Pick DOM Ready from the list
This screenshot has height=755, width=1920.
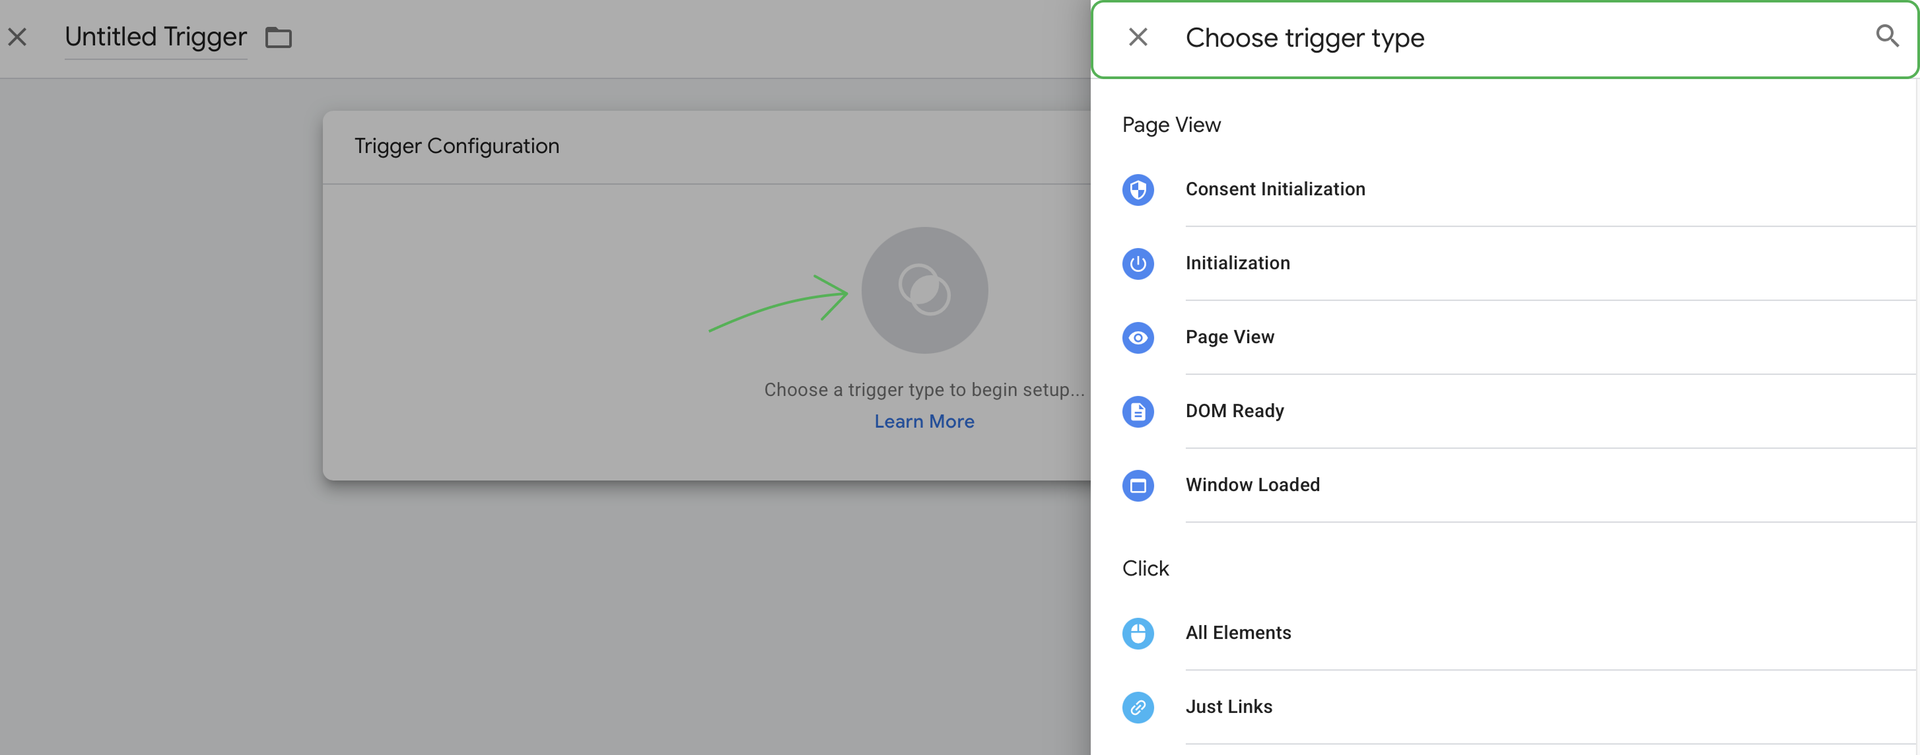(x=1234, y=412)
